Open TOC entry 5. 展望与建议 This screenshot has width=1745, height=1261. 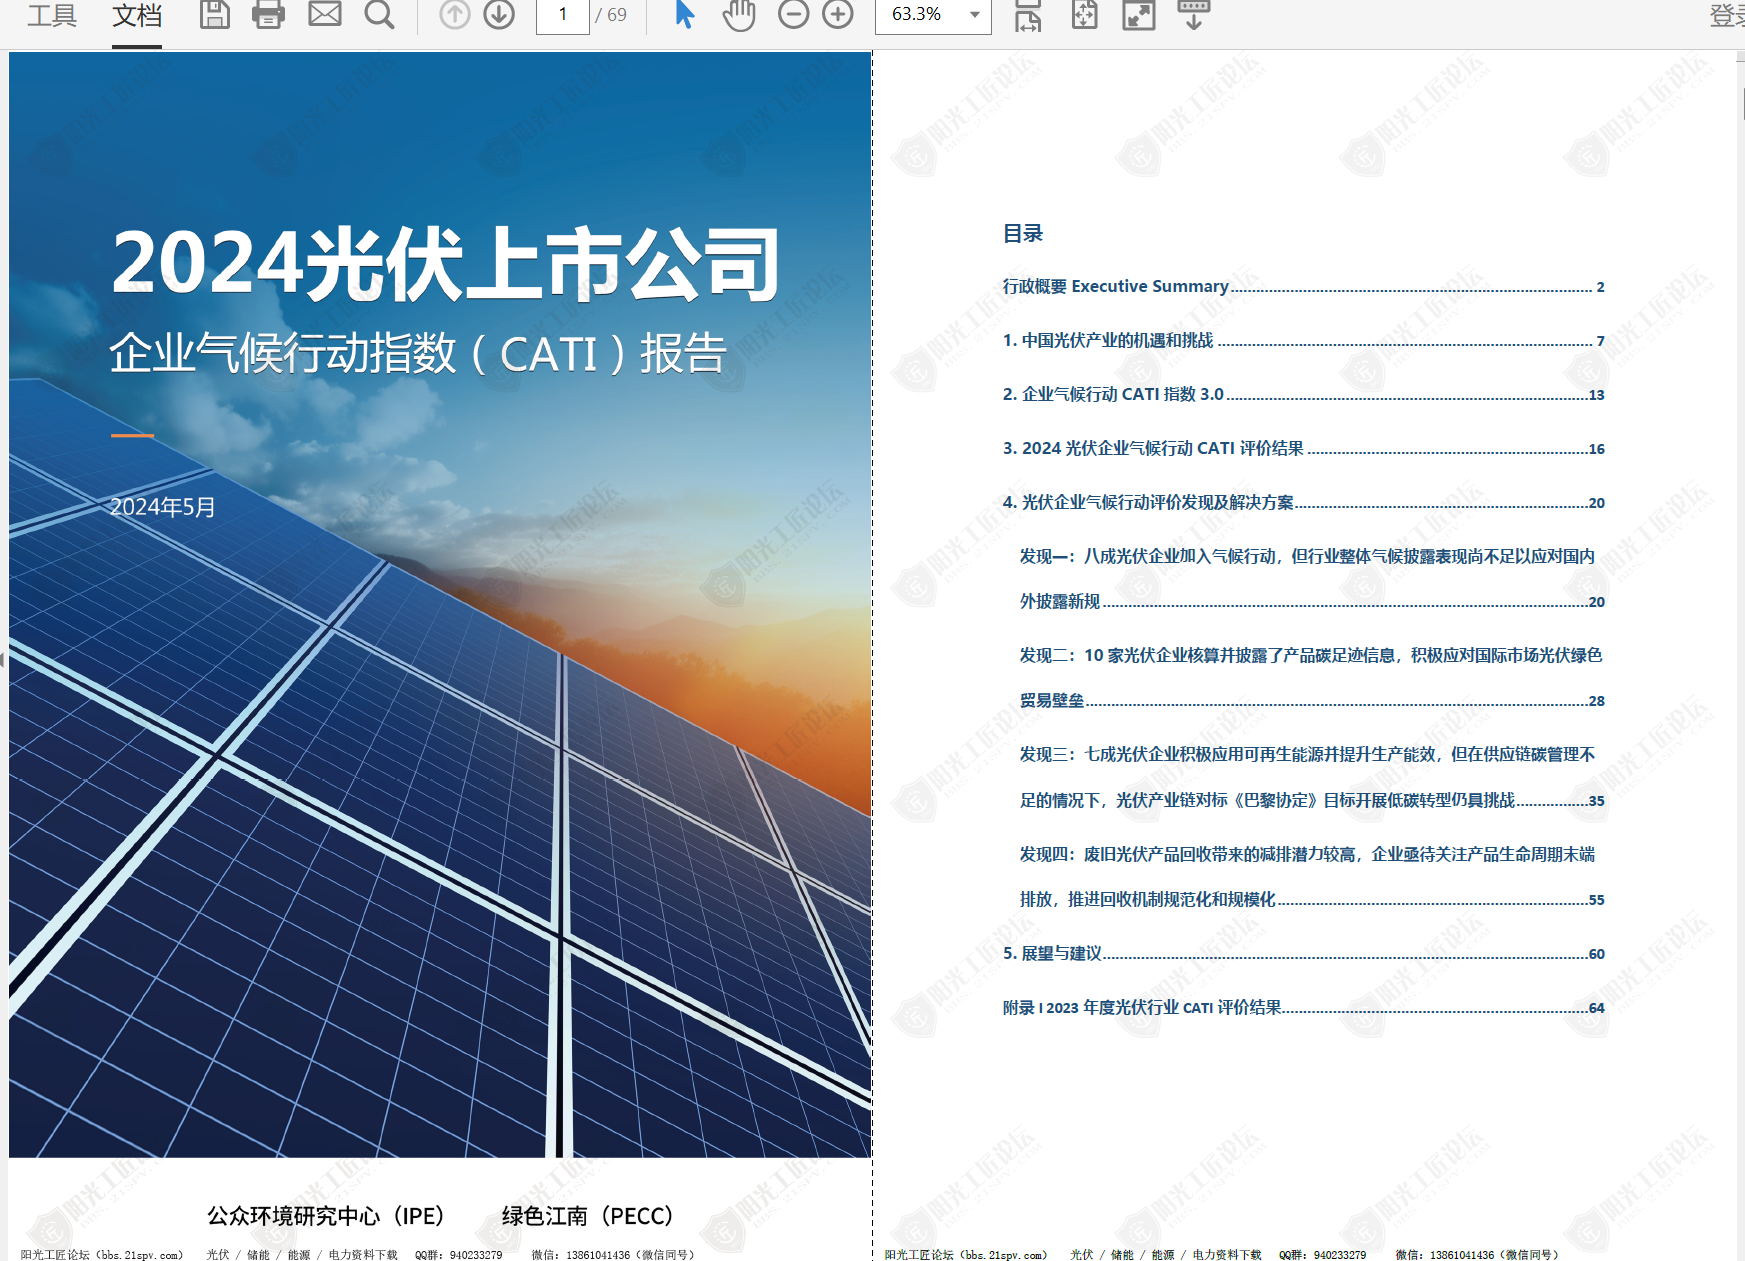1304,953
